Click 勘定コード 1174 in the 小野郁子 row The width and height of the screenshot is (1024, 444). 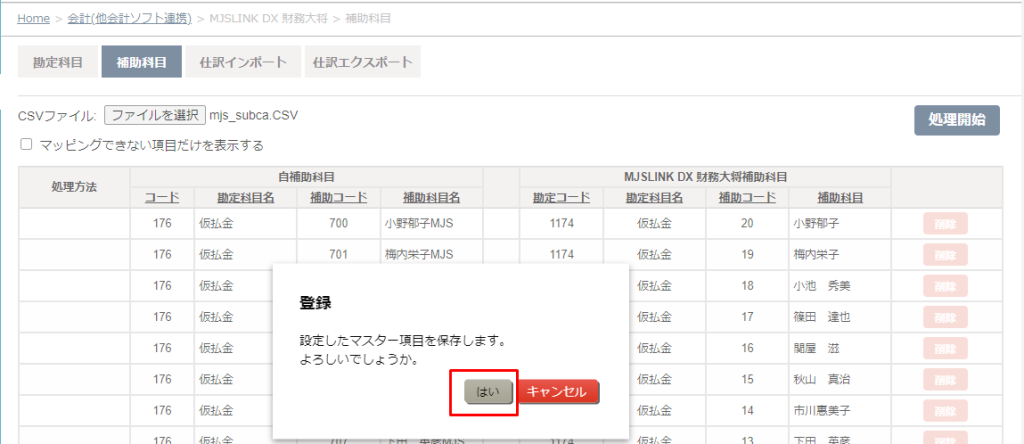(562, 223)
